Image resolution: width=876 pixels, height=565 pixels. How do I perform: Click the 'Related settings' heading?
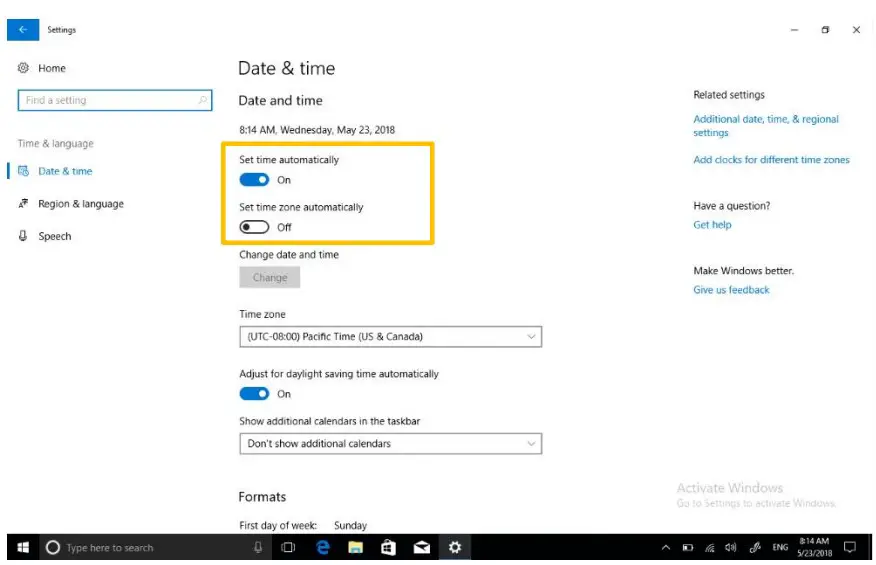pos(729,95)
